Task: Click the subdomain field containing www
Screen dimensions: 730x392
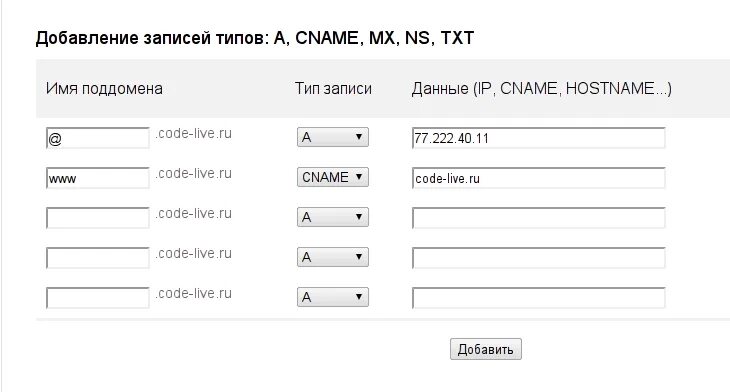Action: click(x=98, y=178)
